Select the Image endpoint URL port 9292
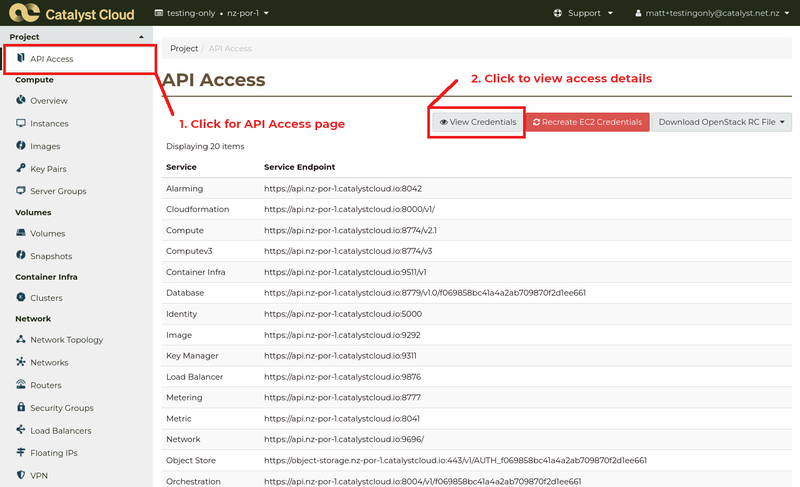The image size is (800, 487). click(x=342, y=336)
